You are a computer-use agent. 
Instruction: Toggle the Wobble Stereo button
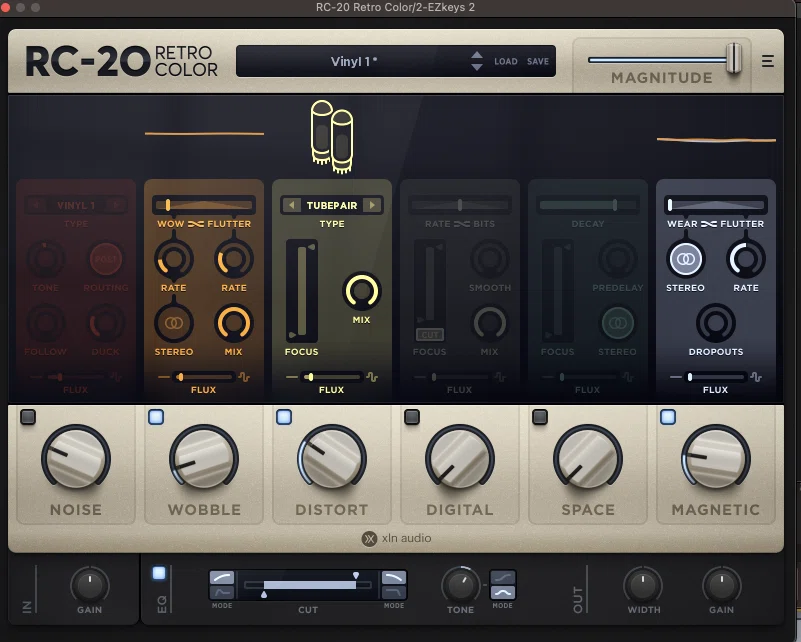[174, 323]
